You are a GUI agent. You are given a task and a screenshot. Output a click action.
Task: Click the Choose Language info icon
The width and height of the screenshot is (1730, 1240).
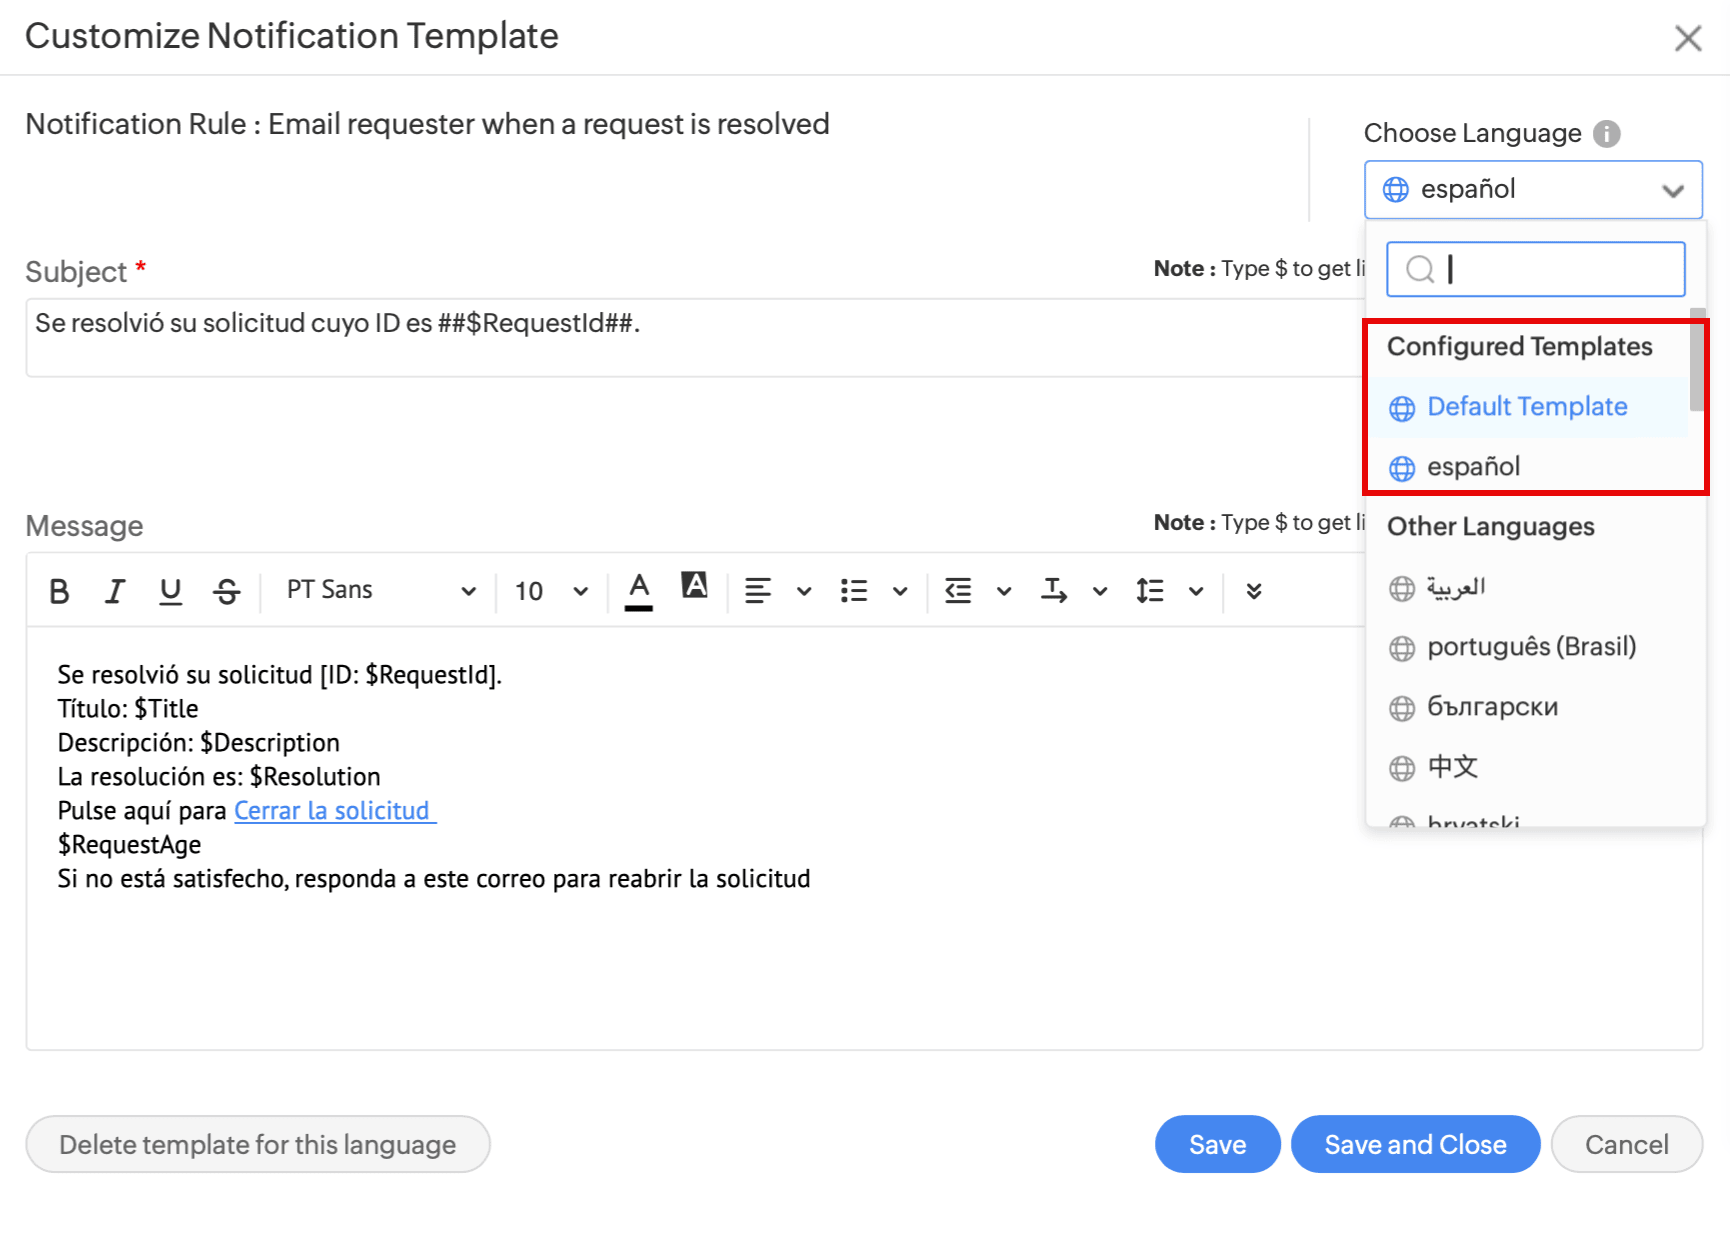pyautogui.click(x=1607, y=133)
